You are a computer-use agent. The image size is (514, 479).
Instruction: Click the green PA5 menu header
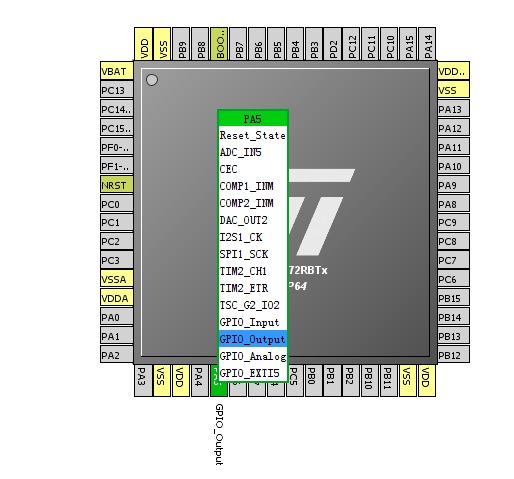[x=253, y=119]
